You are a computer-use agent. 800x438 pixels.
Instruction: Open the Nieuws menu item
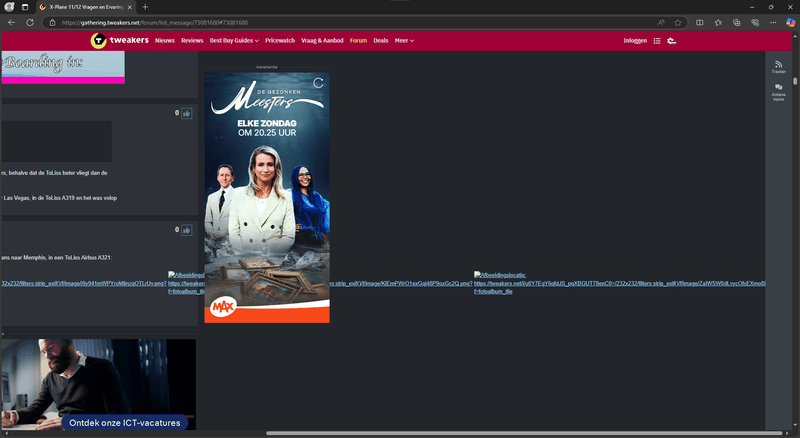point(165,41)
